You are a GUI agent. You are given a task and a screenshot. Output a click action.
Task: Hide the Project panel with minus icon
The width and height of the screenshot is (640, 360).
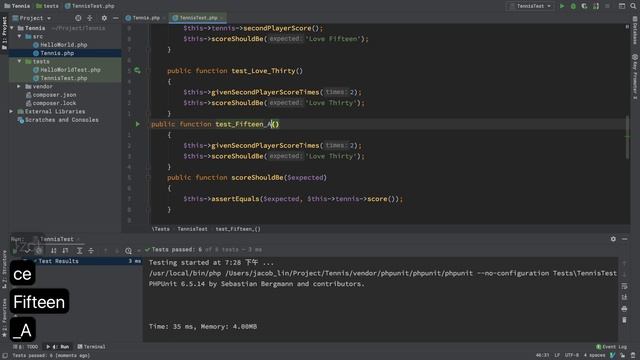click(x=116, y=18)
